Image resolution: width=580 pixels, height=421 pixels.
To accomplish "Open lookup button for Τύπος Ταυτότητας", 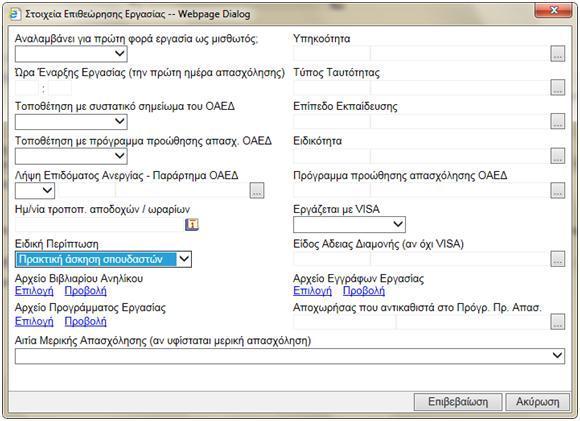I will pos(557,88).
